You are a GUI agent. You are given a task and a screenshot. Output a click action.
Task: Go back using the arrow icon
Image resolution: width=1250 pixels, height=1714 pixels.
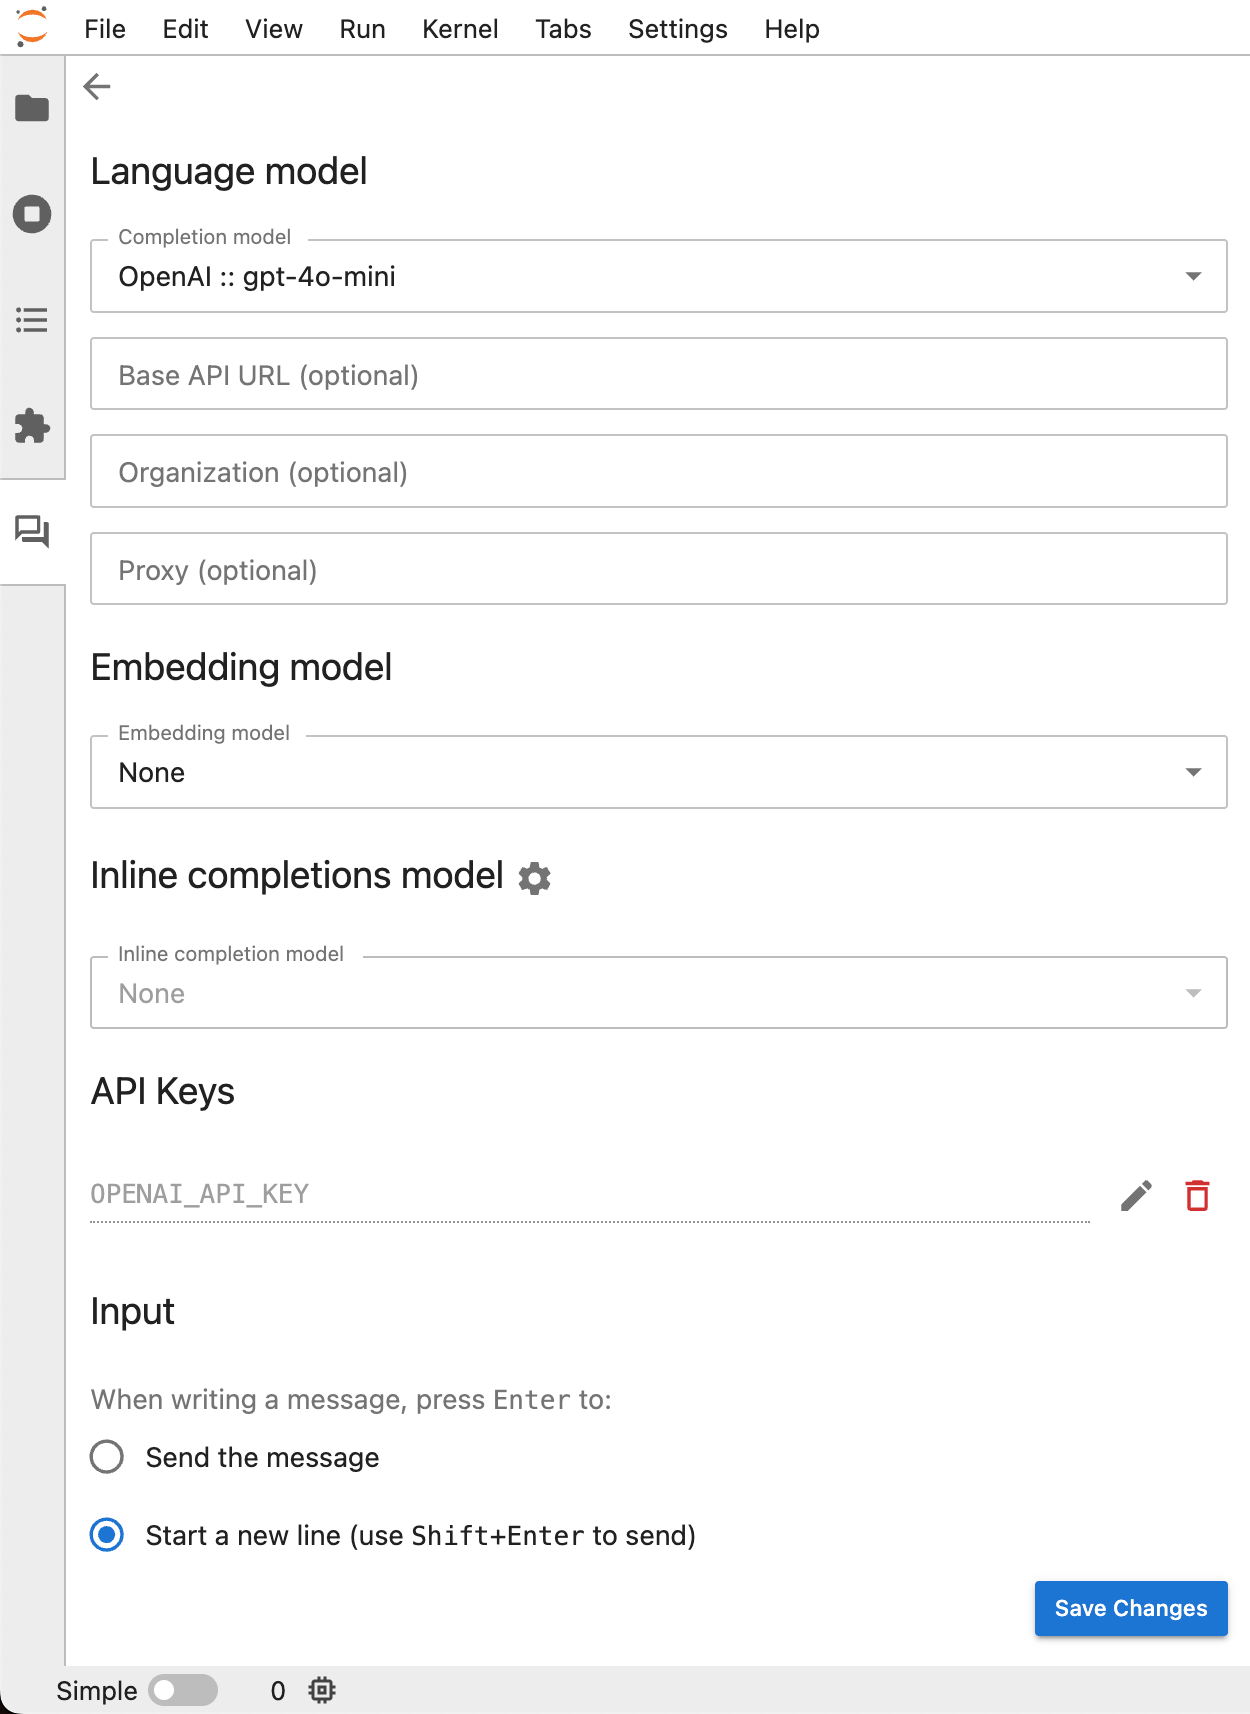97,87
